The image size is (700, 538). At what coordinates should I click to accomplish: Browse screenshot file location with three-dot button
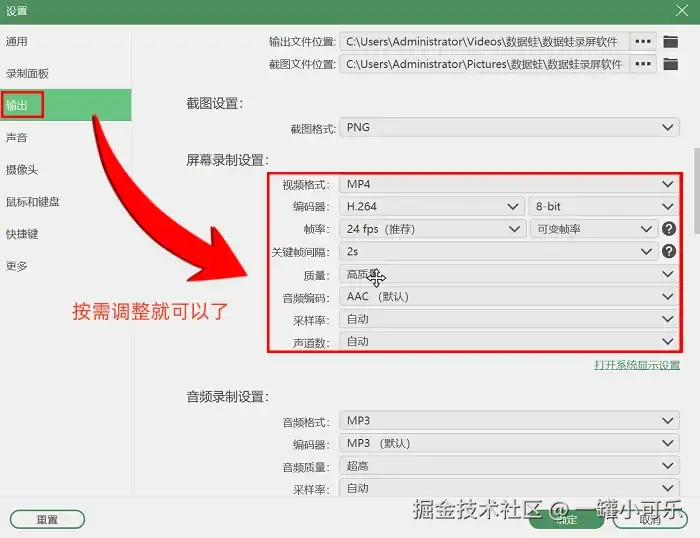pyautogui.click(x=642, y=64)
